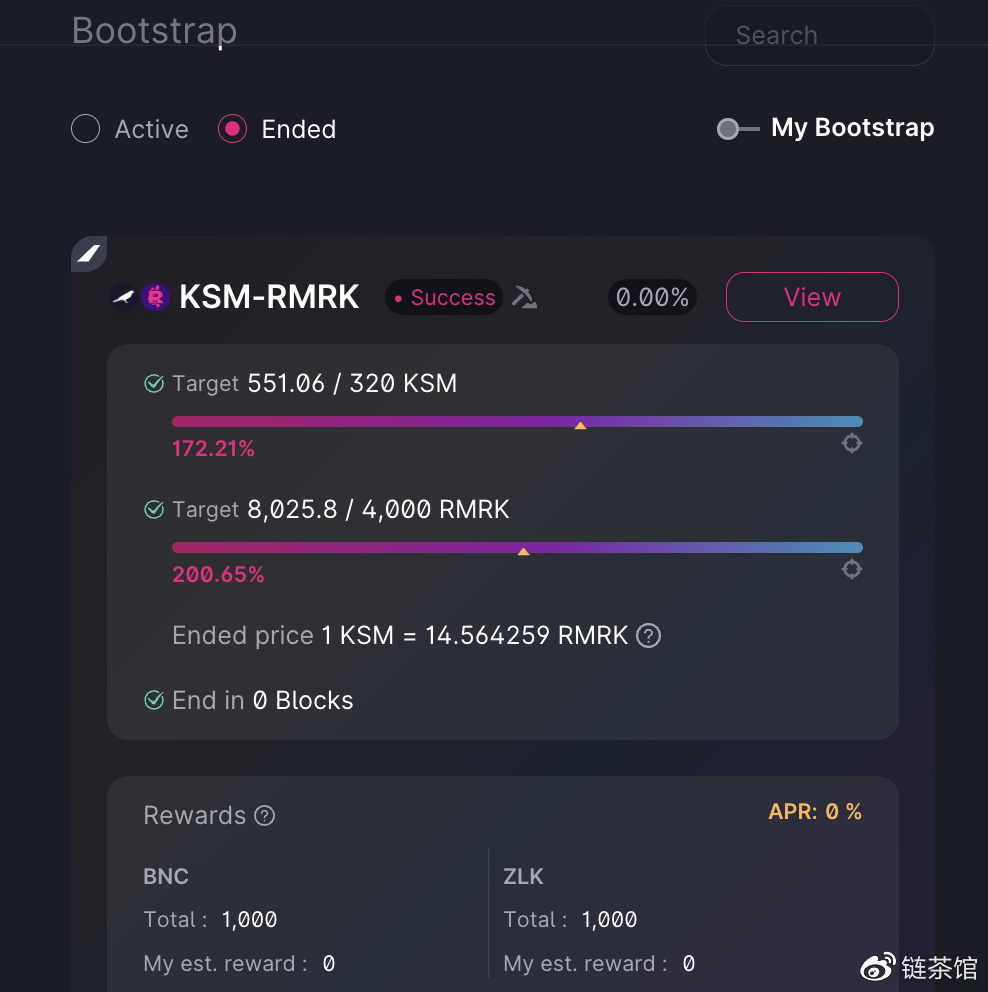This screenshot has width=988, height=992.
Task: Select the Active radio button
Action: tap(85, 128)
